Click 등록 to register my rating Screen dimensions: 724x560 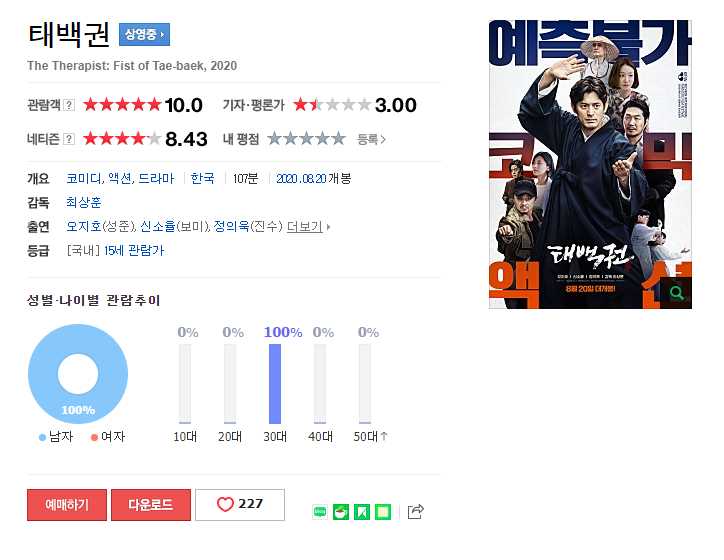tap(371, 139)
